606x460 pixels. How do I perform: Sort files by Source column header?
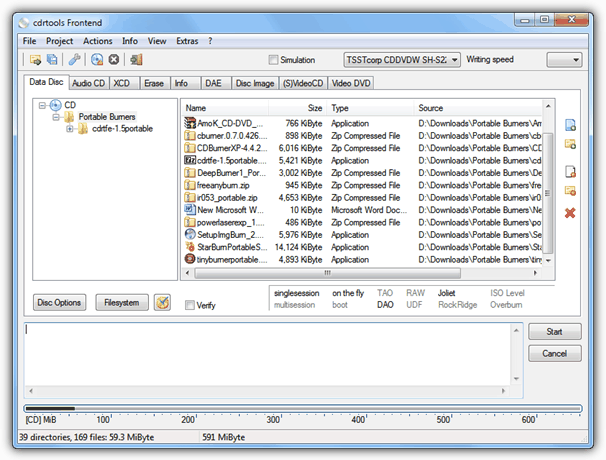pos(478,108)
